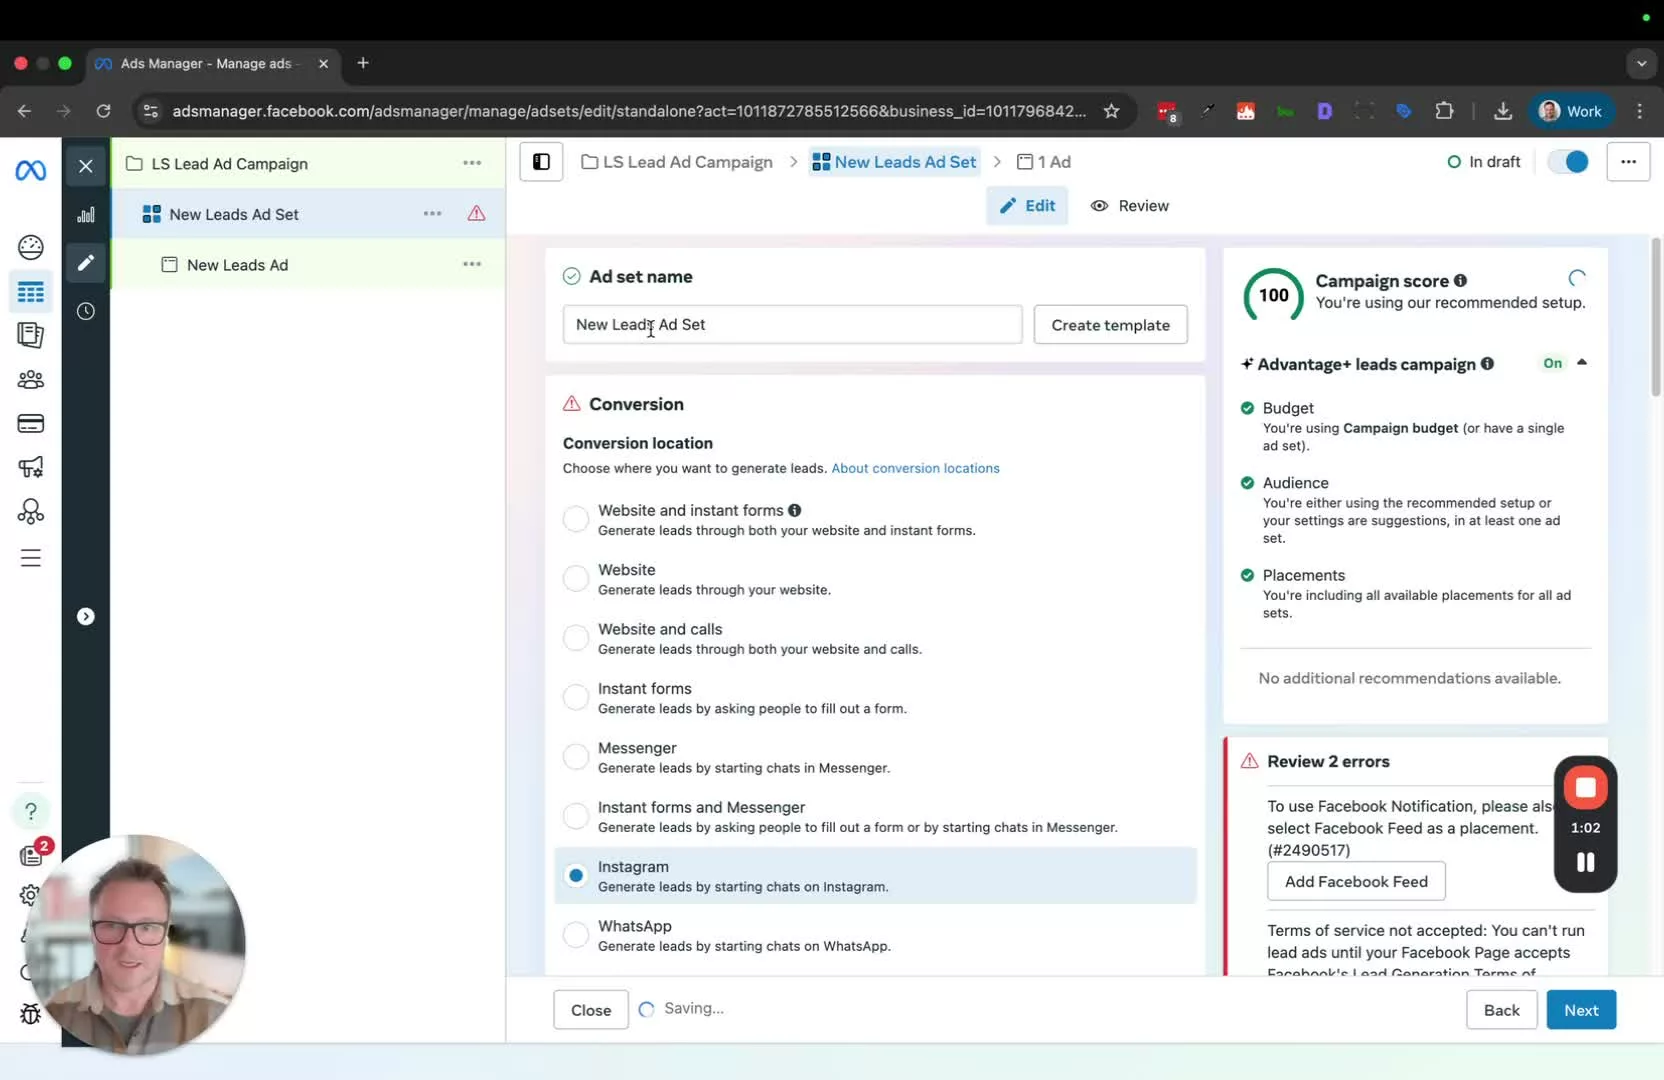This screenshot has height=1080, width=1664.
Task: Open options menu for LS Lead Ad Campaign
Action: click(472, 164)
